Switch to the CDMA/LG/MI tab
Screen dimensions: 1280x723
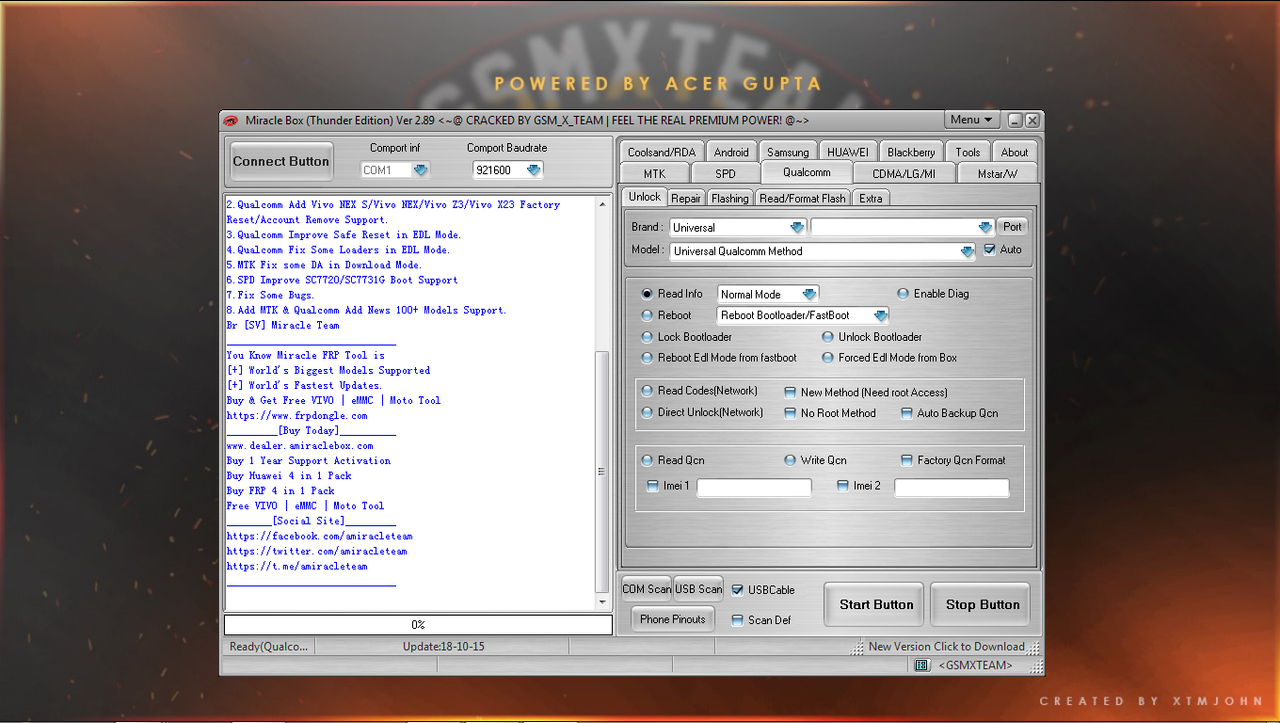point(904,174)
